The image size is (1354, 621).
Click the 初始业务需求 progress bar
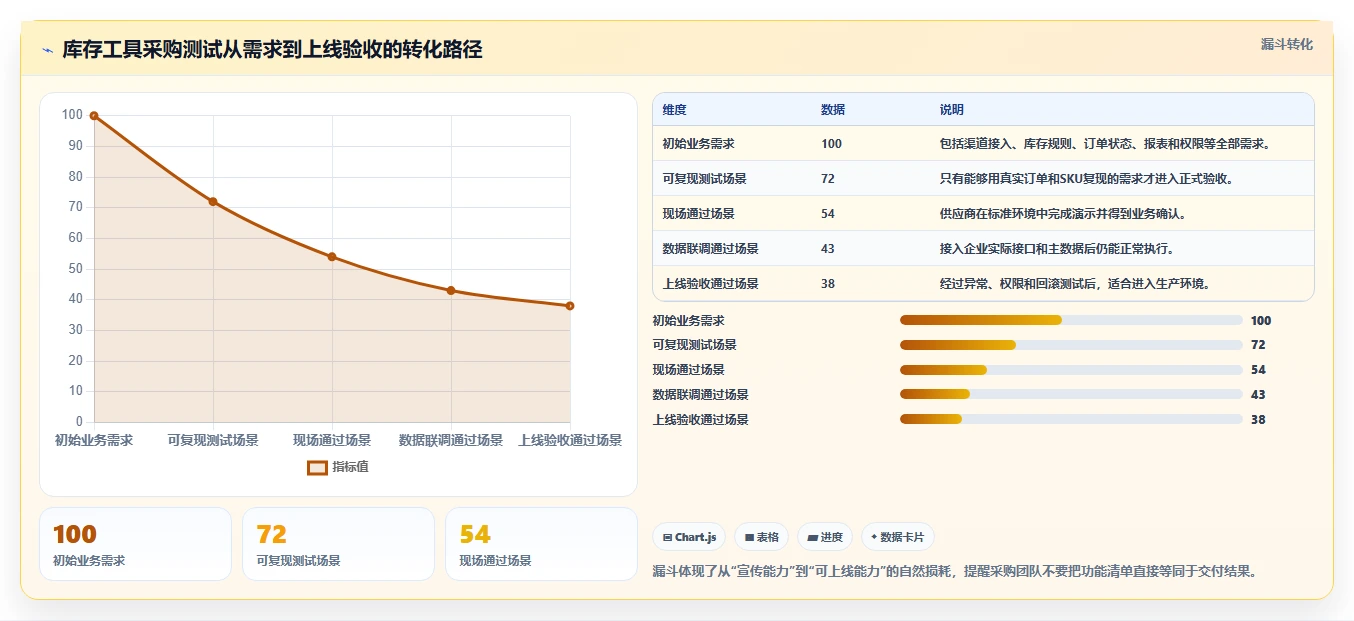(x=1071, y=320)
